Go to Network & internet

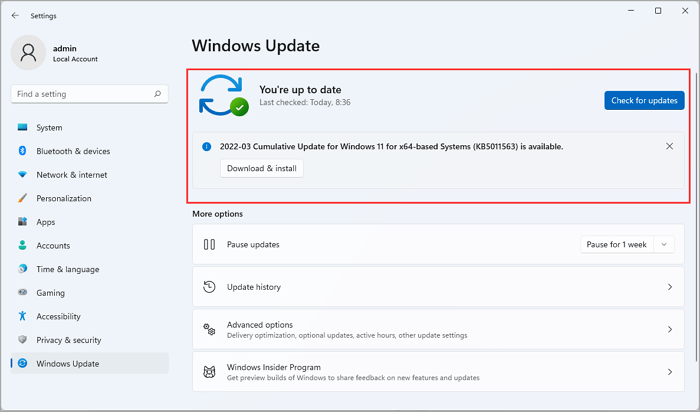point(90,175)
